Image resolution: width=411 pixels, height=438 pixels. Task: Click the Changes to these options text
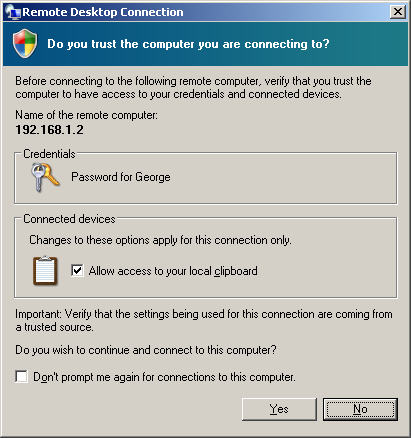coord(160,240)
